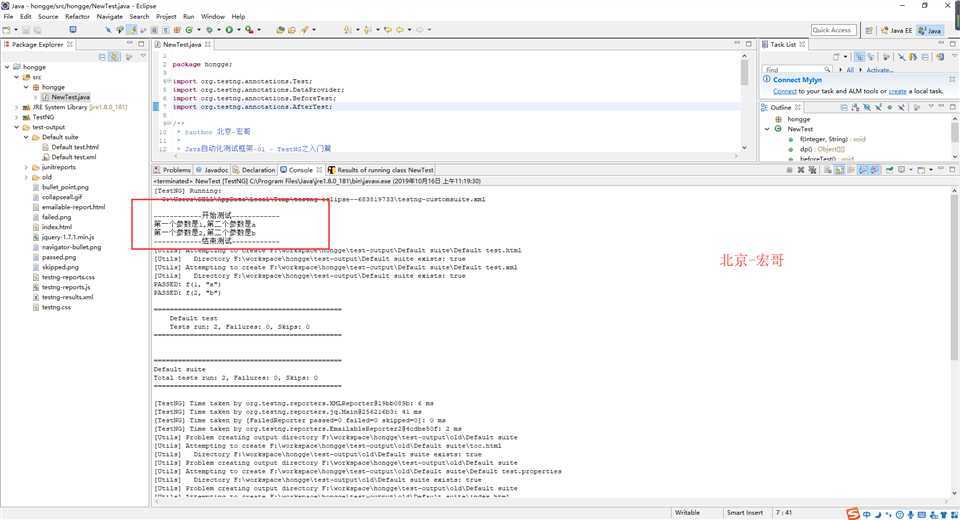The width and height of the screenshot is (960, 520).
Task: Click the Connect link in Connect Mylyn
Action: pos(784,91)
